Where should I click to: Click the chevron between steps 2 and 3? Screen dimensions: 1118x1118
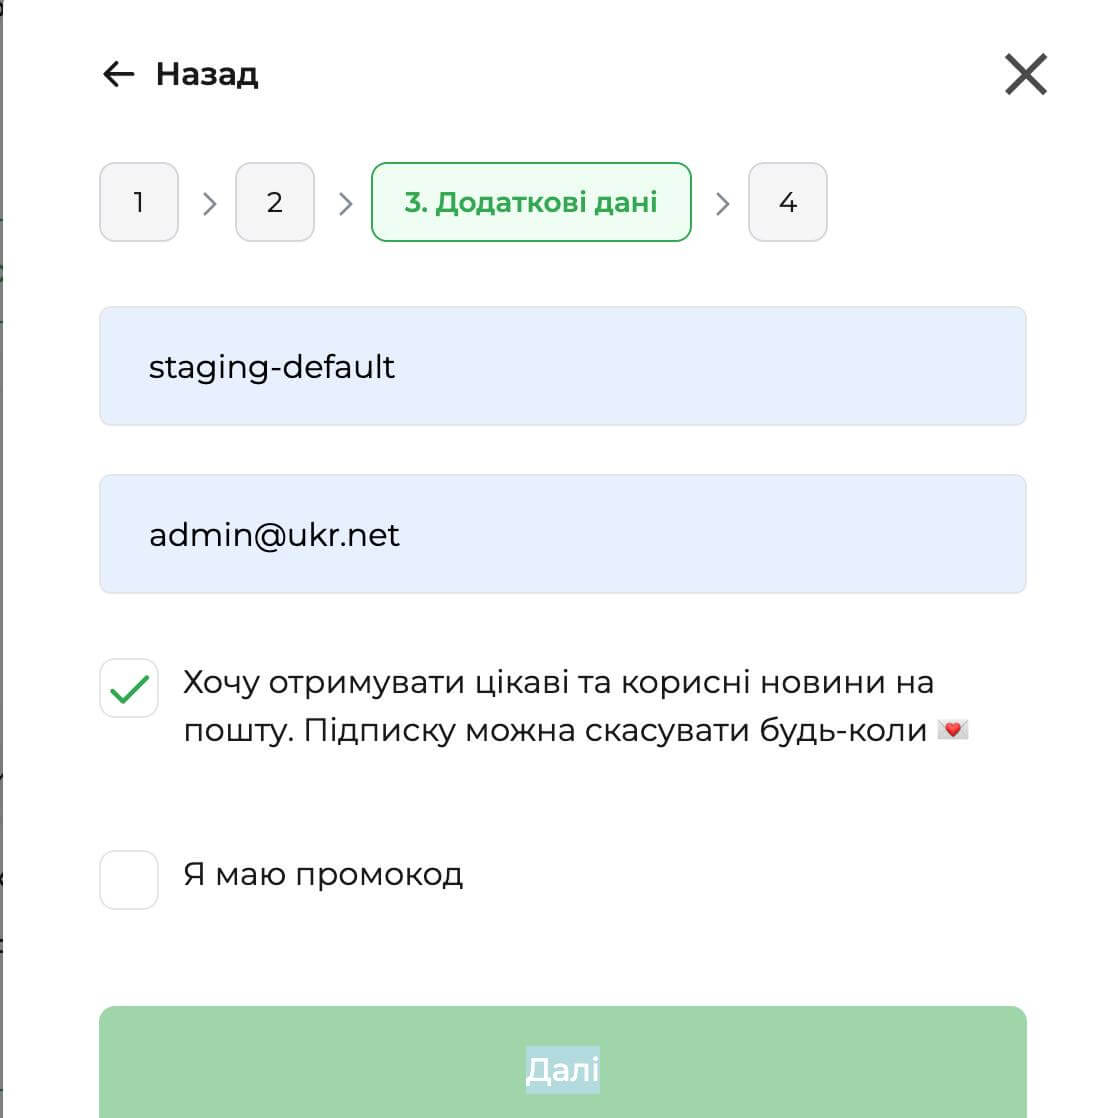(x=345, y=204)
